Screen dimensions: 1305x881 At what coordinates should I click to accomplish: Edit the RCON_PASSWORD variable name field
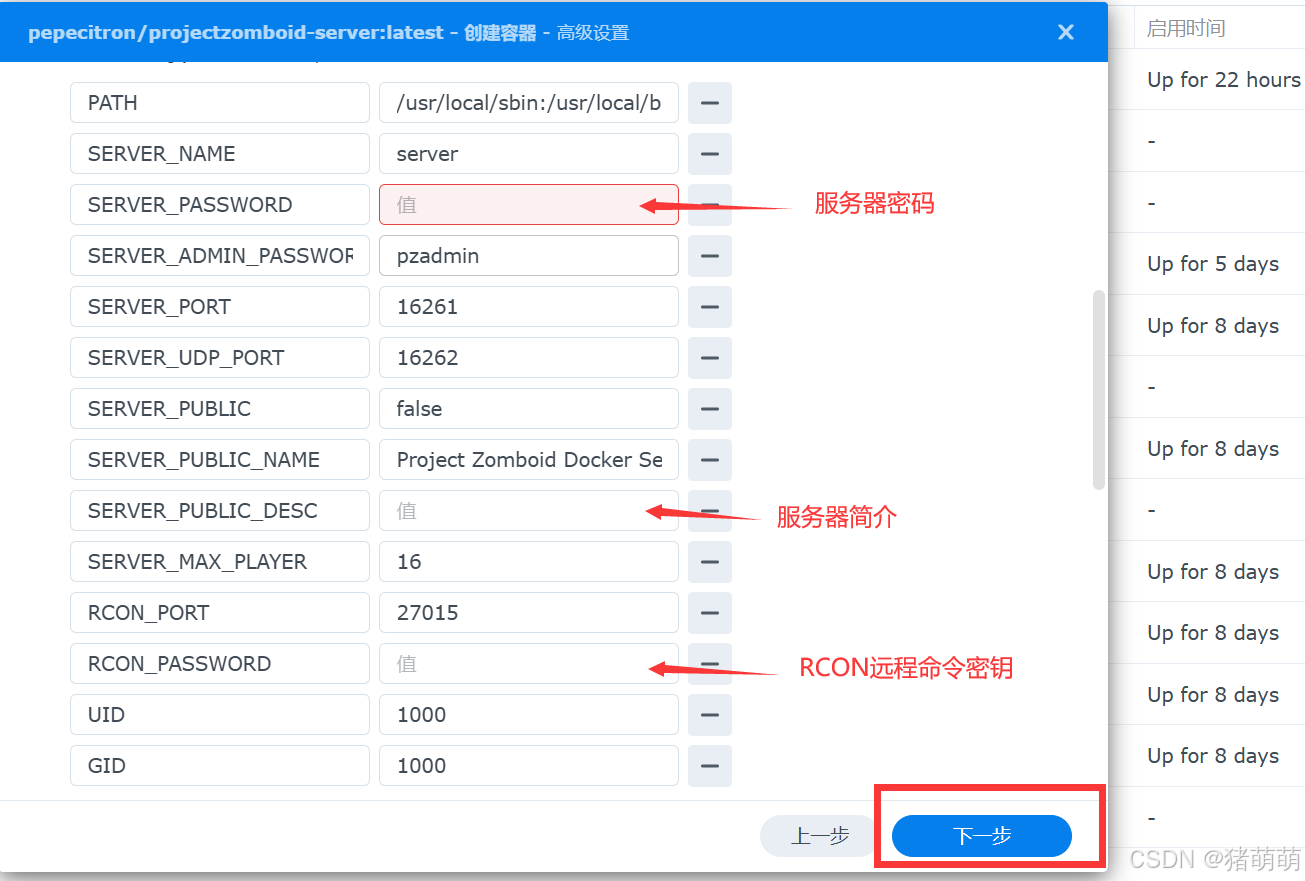[220, 664]
